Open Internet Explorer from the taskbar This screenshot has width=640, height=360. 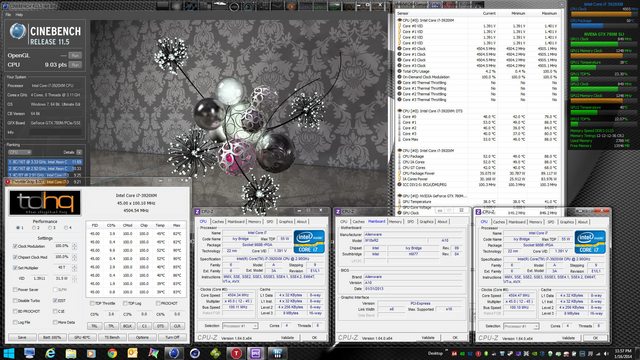(x=50, y=353)
